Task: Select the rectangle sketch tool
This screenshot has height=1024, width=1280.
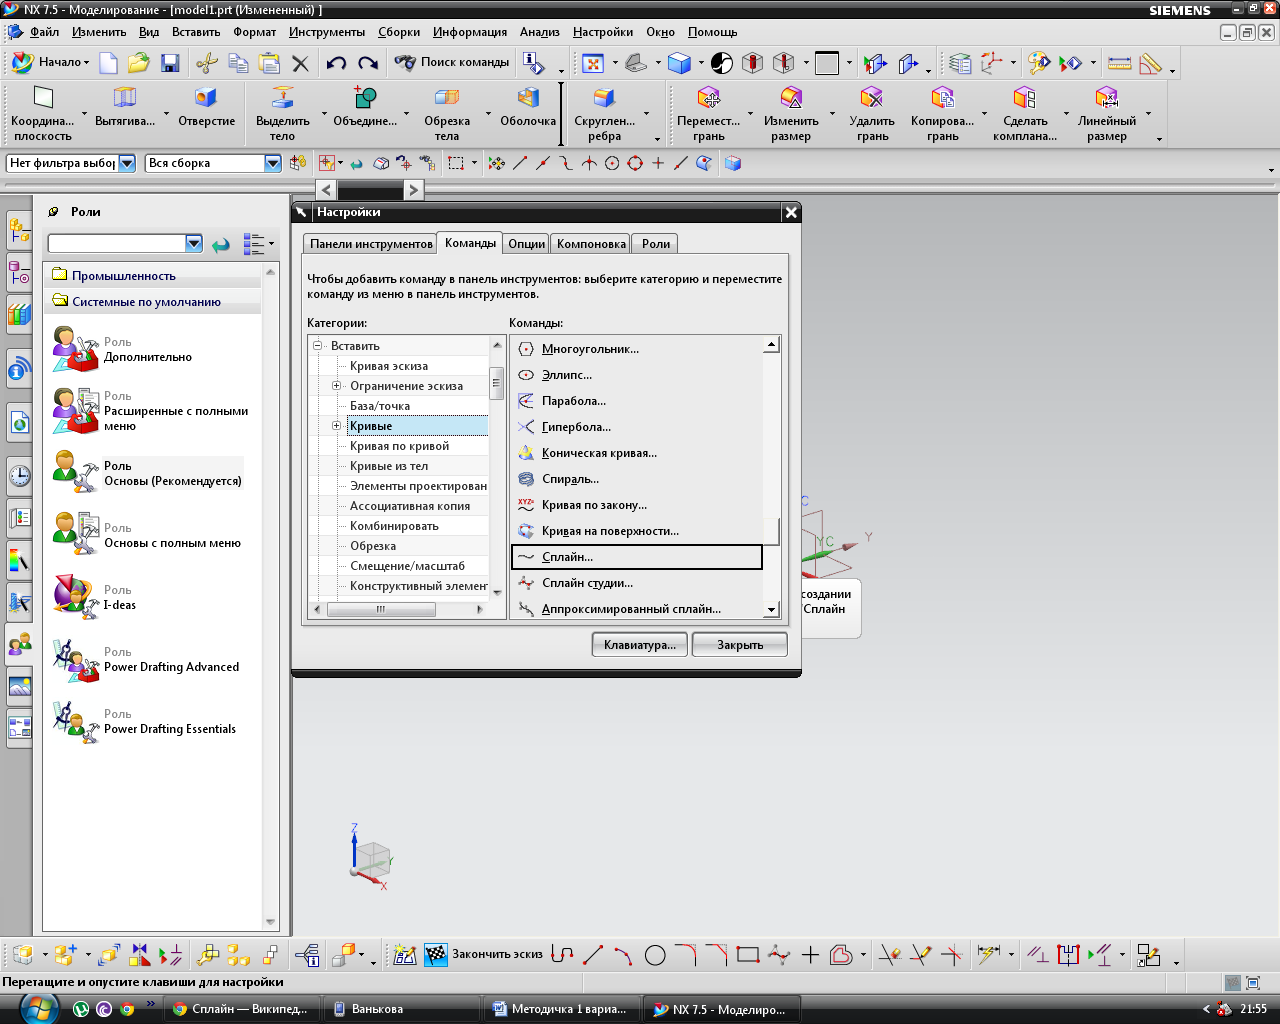Action: tap(748, 955)
